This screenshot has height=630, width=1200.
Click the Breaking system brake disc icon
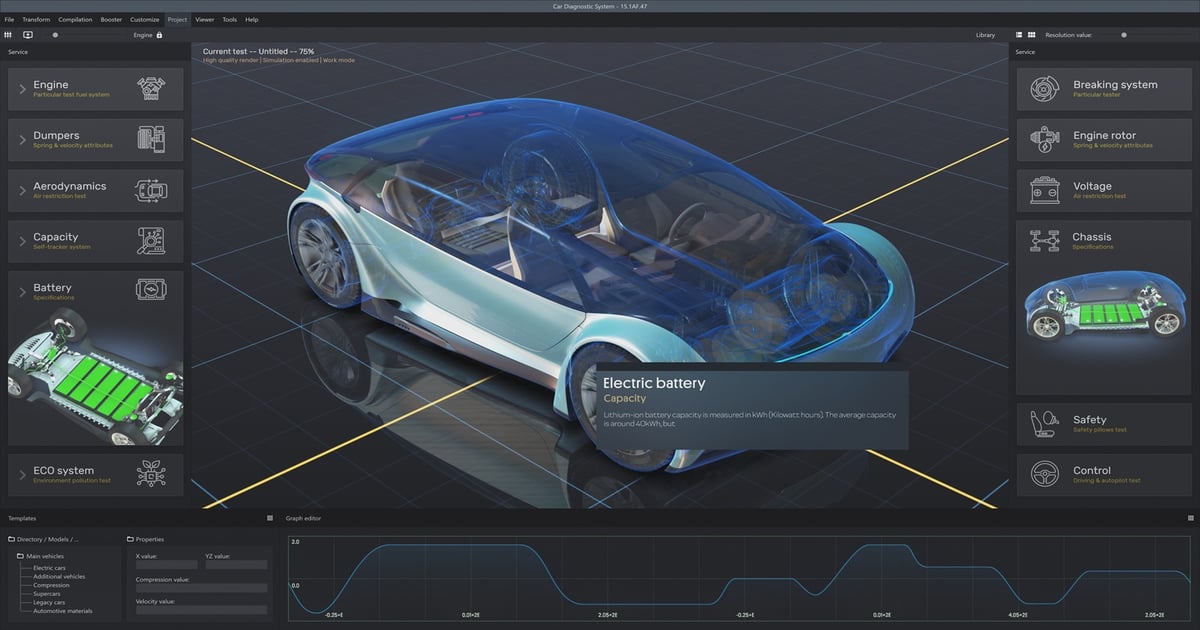coord(1045,88)
